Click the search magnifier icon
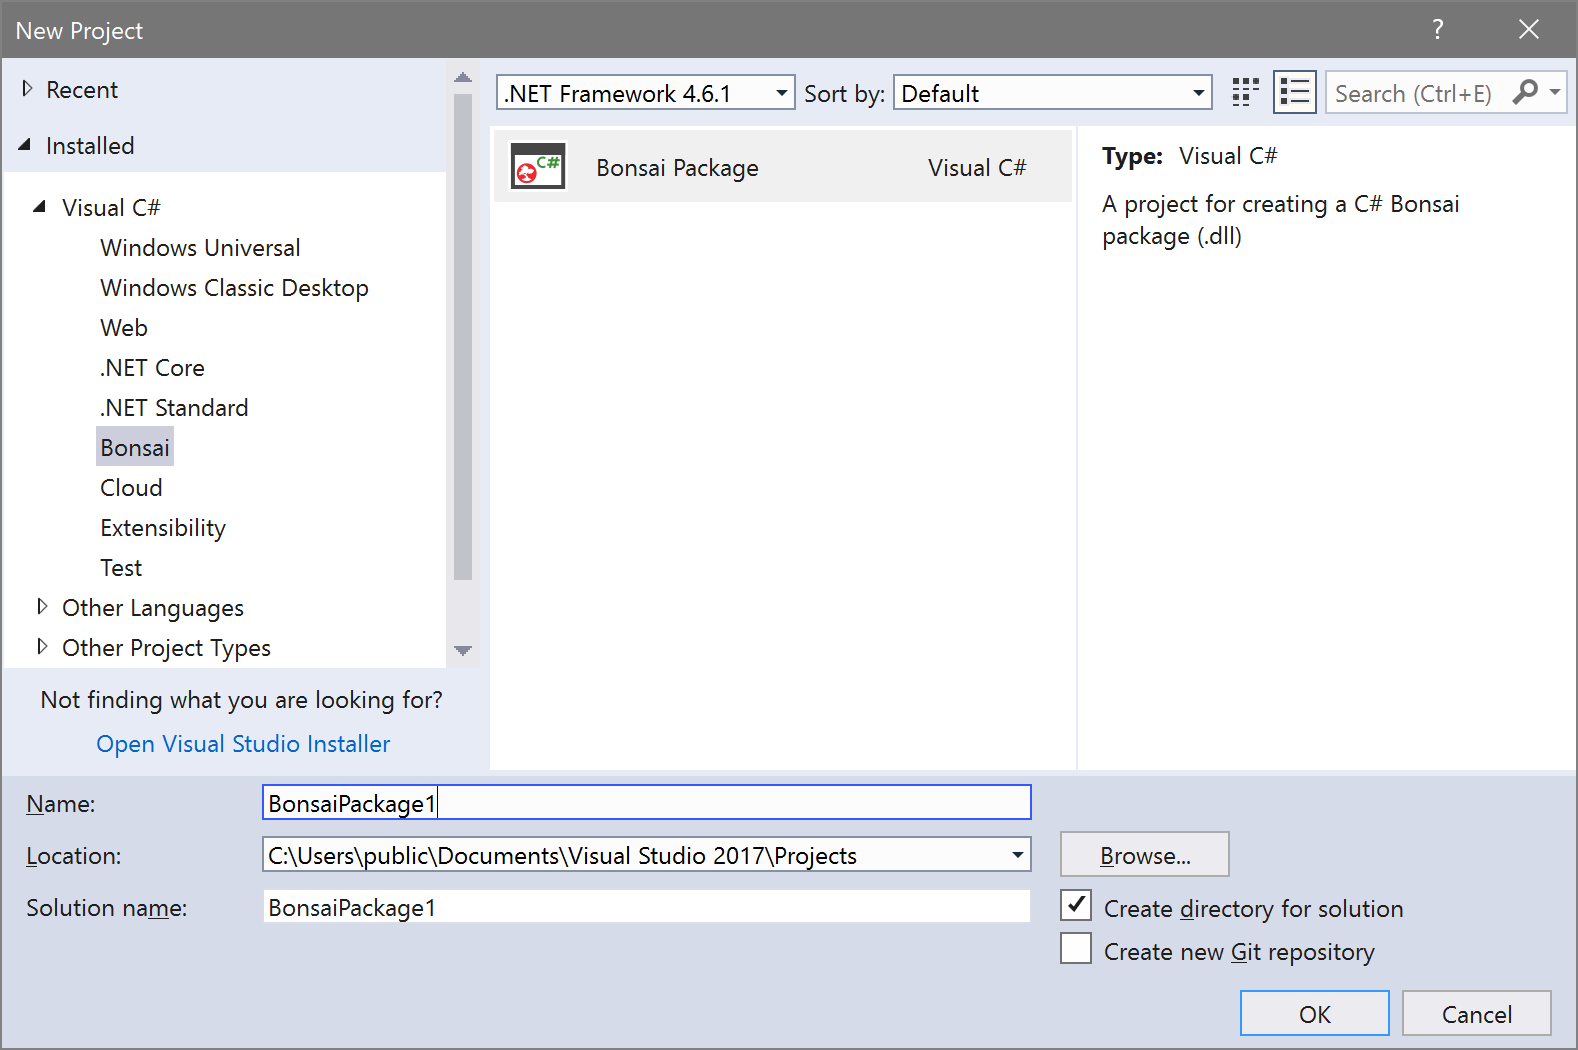 pyautogui.click(x=1524, y=93)
